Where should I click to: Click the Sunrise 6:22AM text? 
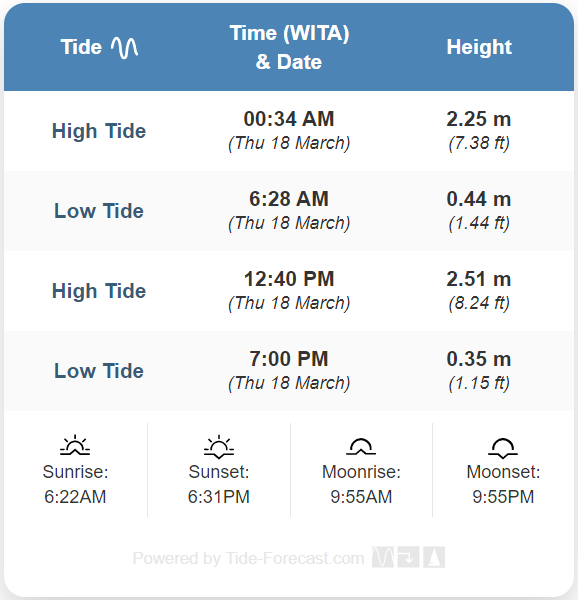pos(75,484)
